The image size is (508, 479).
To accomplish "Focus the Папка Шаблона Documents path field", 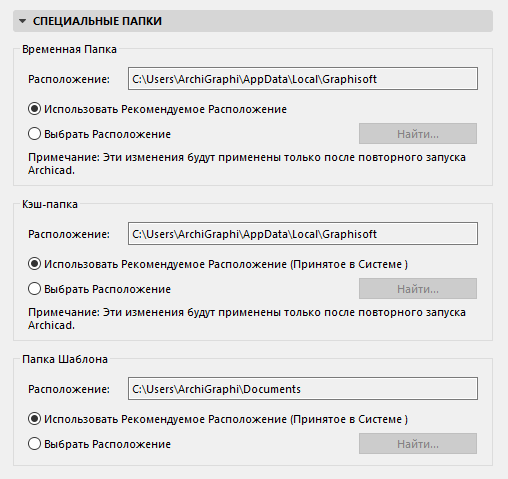I will (303, 389).
